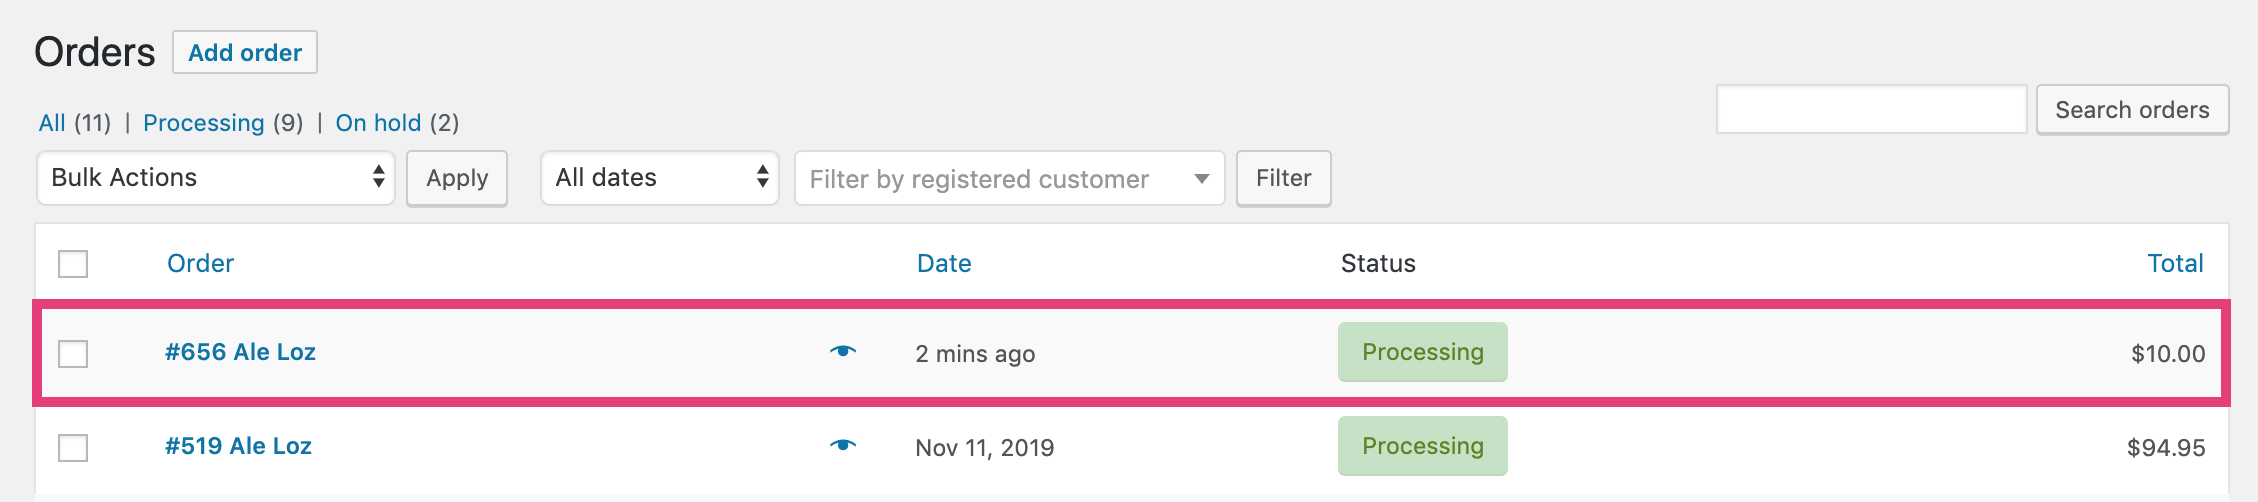2258x502 pixels.
Task: Check the box for order #519
Action: click(73, 448)
